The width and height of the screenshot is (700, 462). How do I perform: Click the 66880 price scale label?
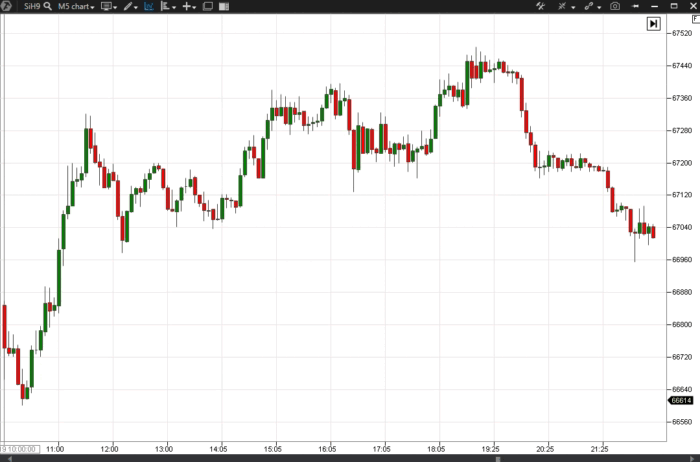click(x=682, y=292)
